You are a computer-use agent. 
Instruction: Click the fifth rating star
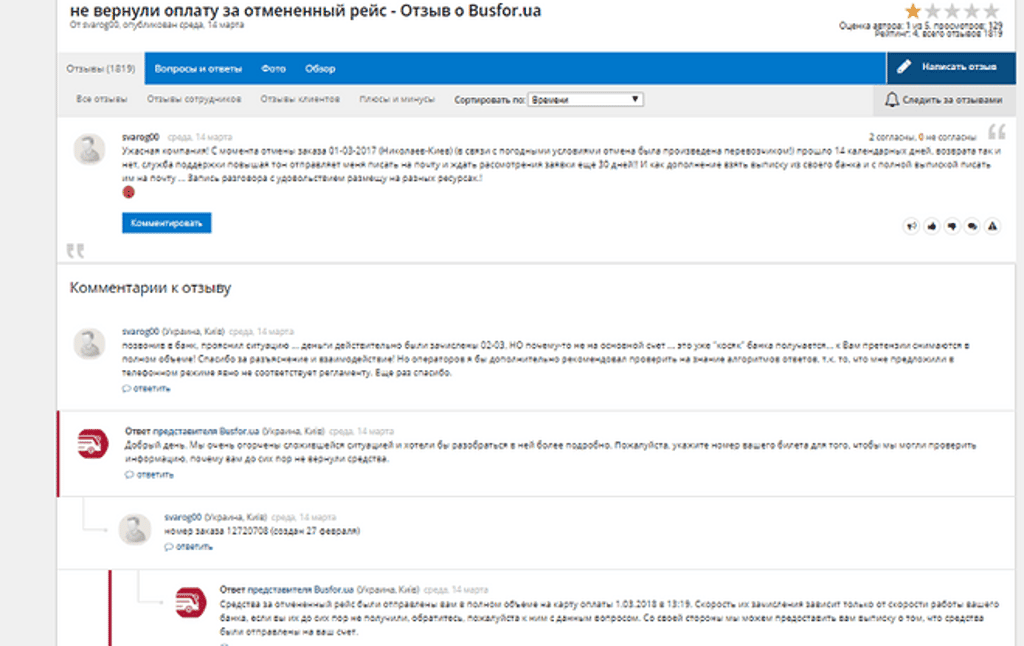tap(991, 10)
